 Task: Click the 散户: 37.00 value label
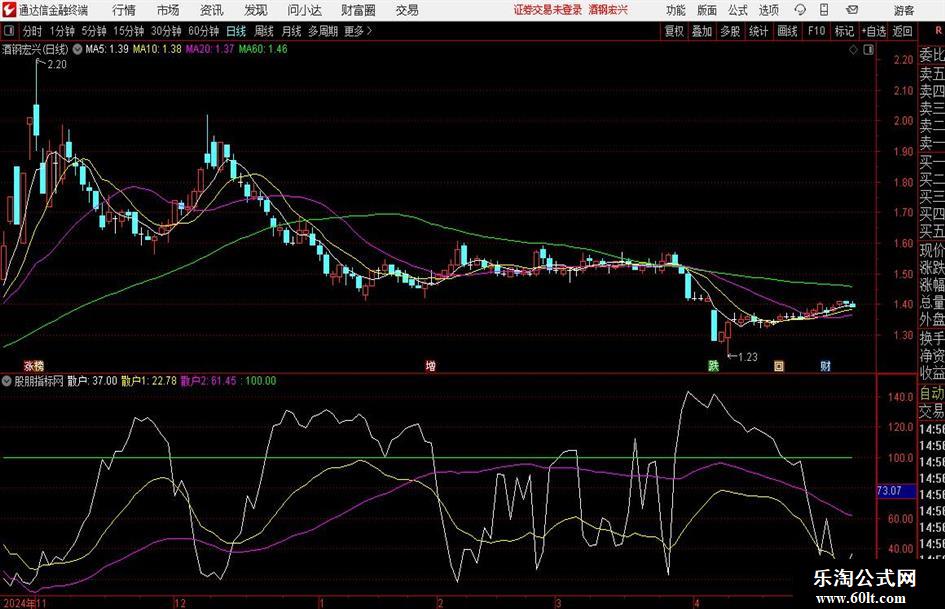tap(92, 381)
